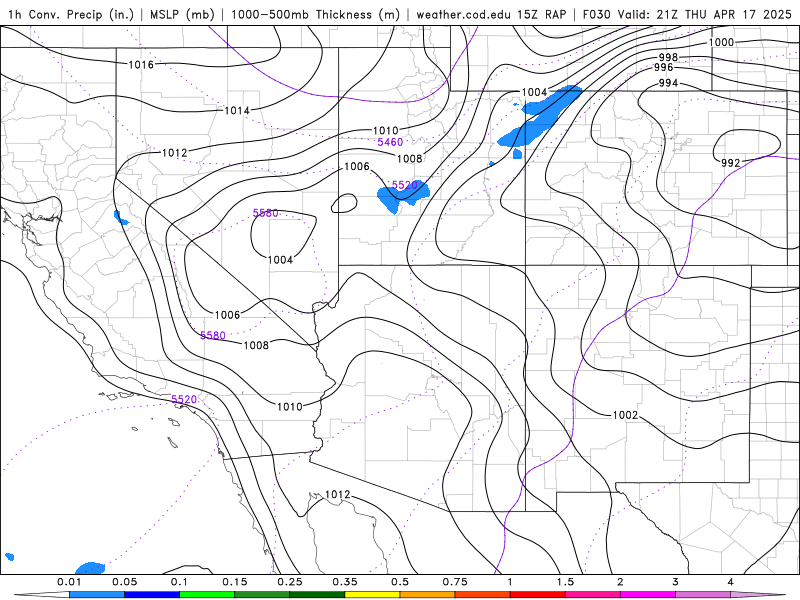
Task: Choose the magenta 2–3 legend swatch
Action: pos(648,595)
